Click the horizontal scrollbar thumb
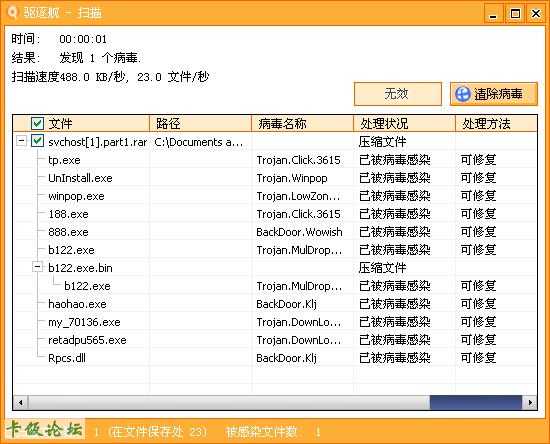The width and height of the screenshot is (550, 444). (x=476, y=403)
